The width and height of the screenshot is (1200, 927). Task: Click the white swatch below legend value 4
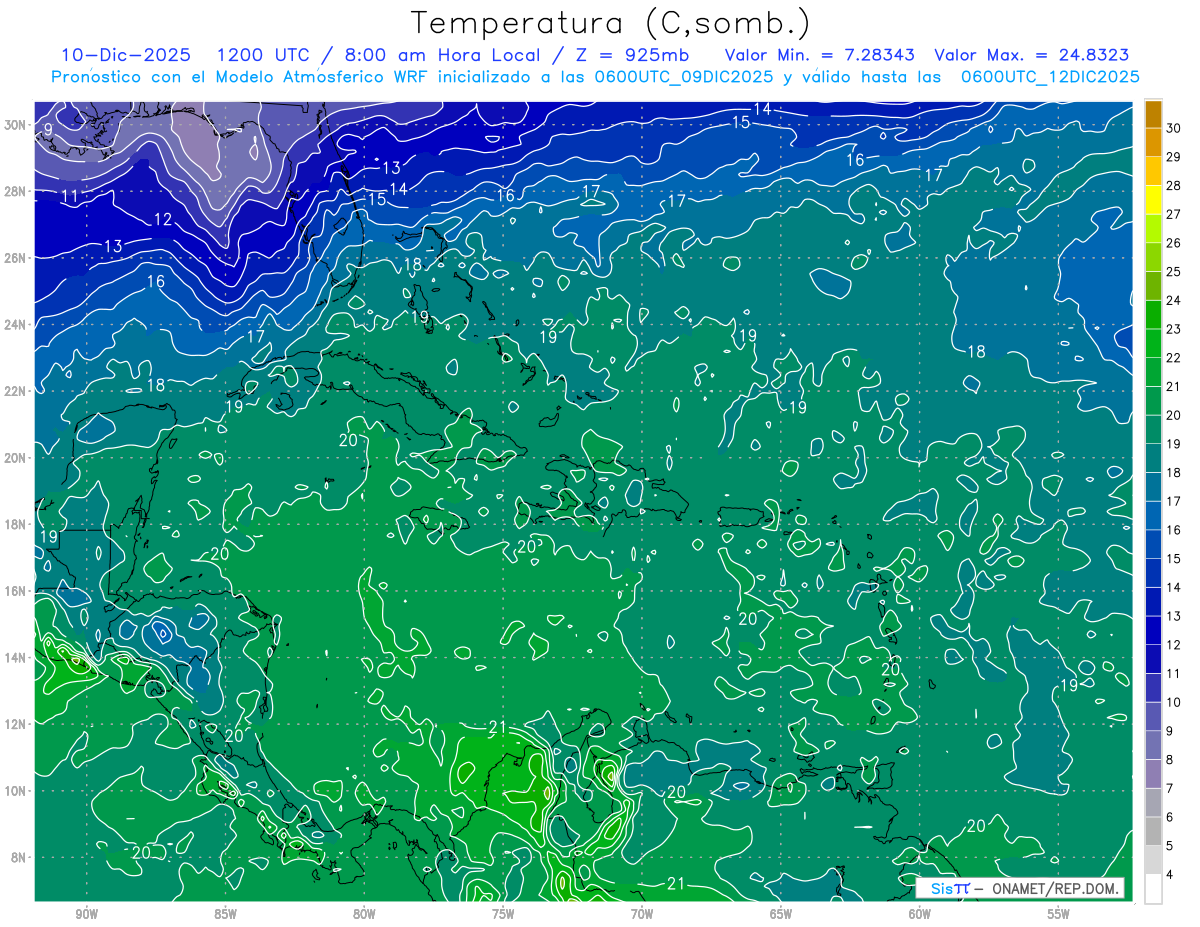click(1153, 889)
